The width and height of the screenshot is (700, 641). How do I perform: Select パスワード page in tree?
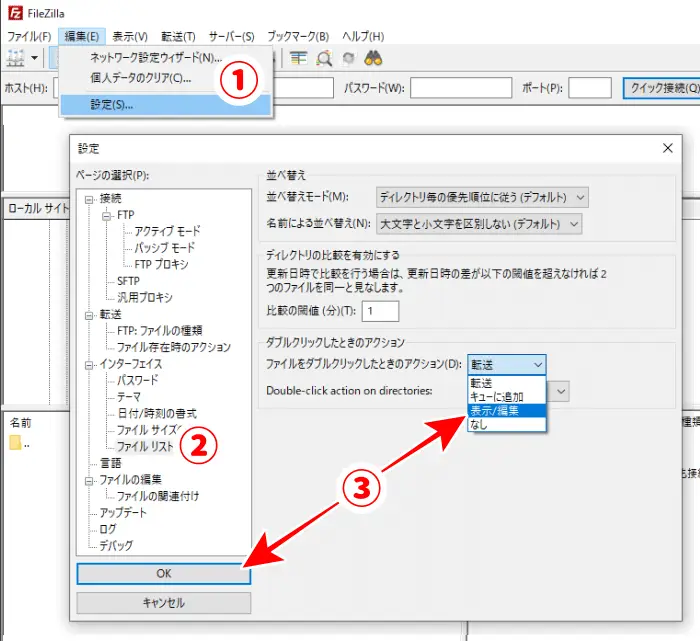(x=138, y=380)
